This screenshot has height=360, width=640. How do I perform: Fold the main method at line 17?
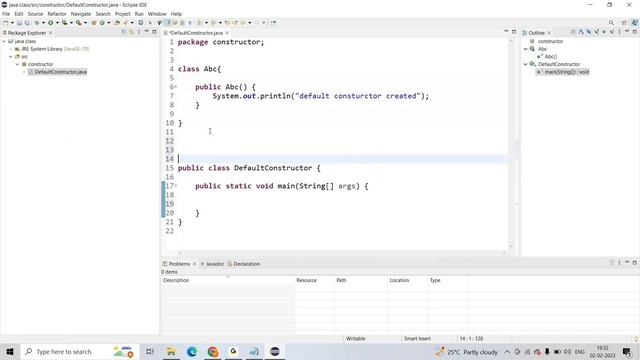click(176, 186)
